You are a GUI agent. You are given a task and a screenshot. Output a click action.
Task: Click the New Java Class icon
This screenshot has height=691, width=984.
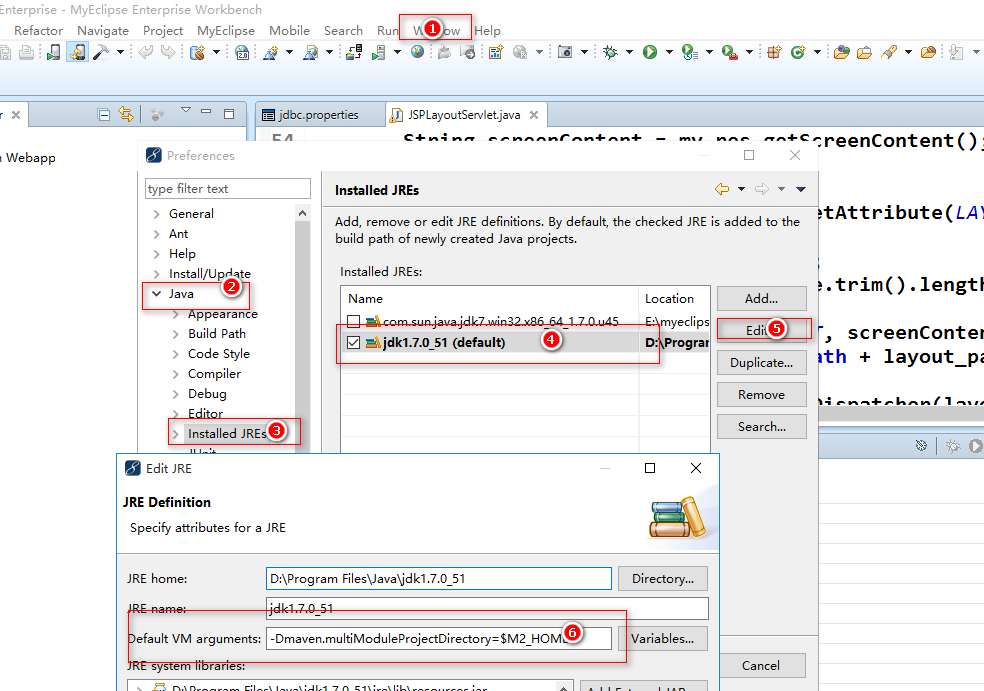(798, 52)
